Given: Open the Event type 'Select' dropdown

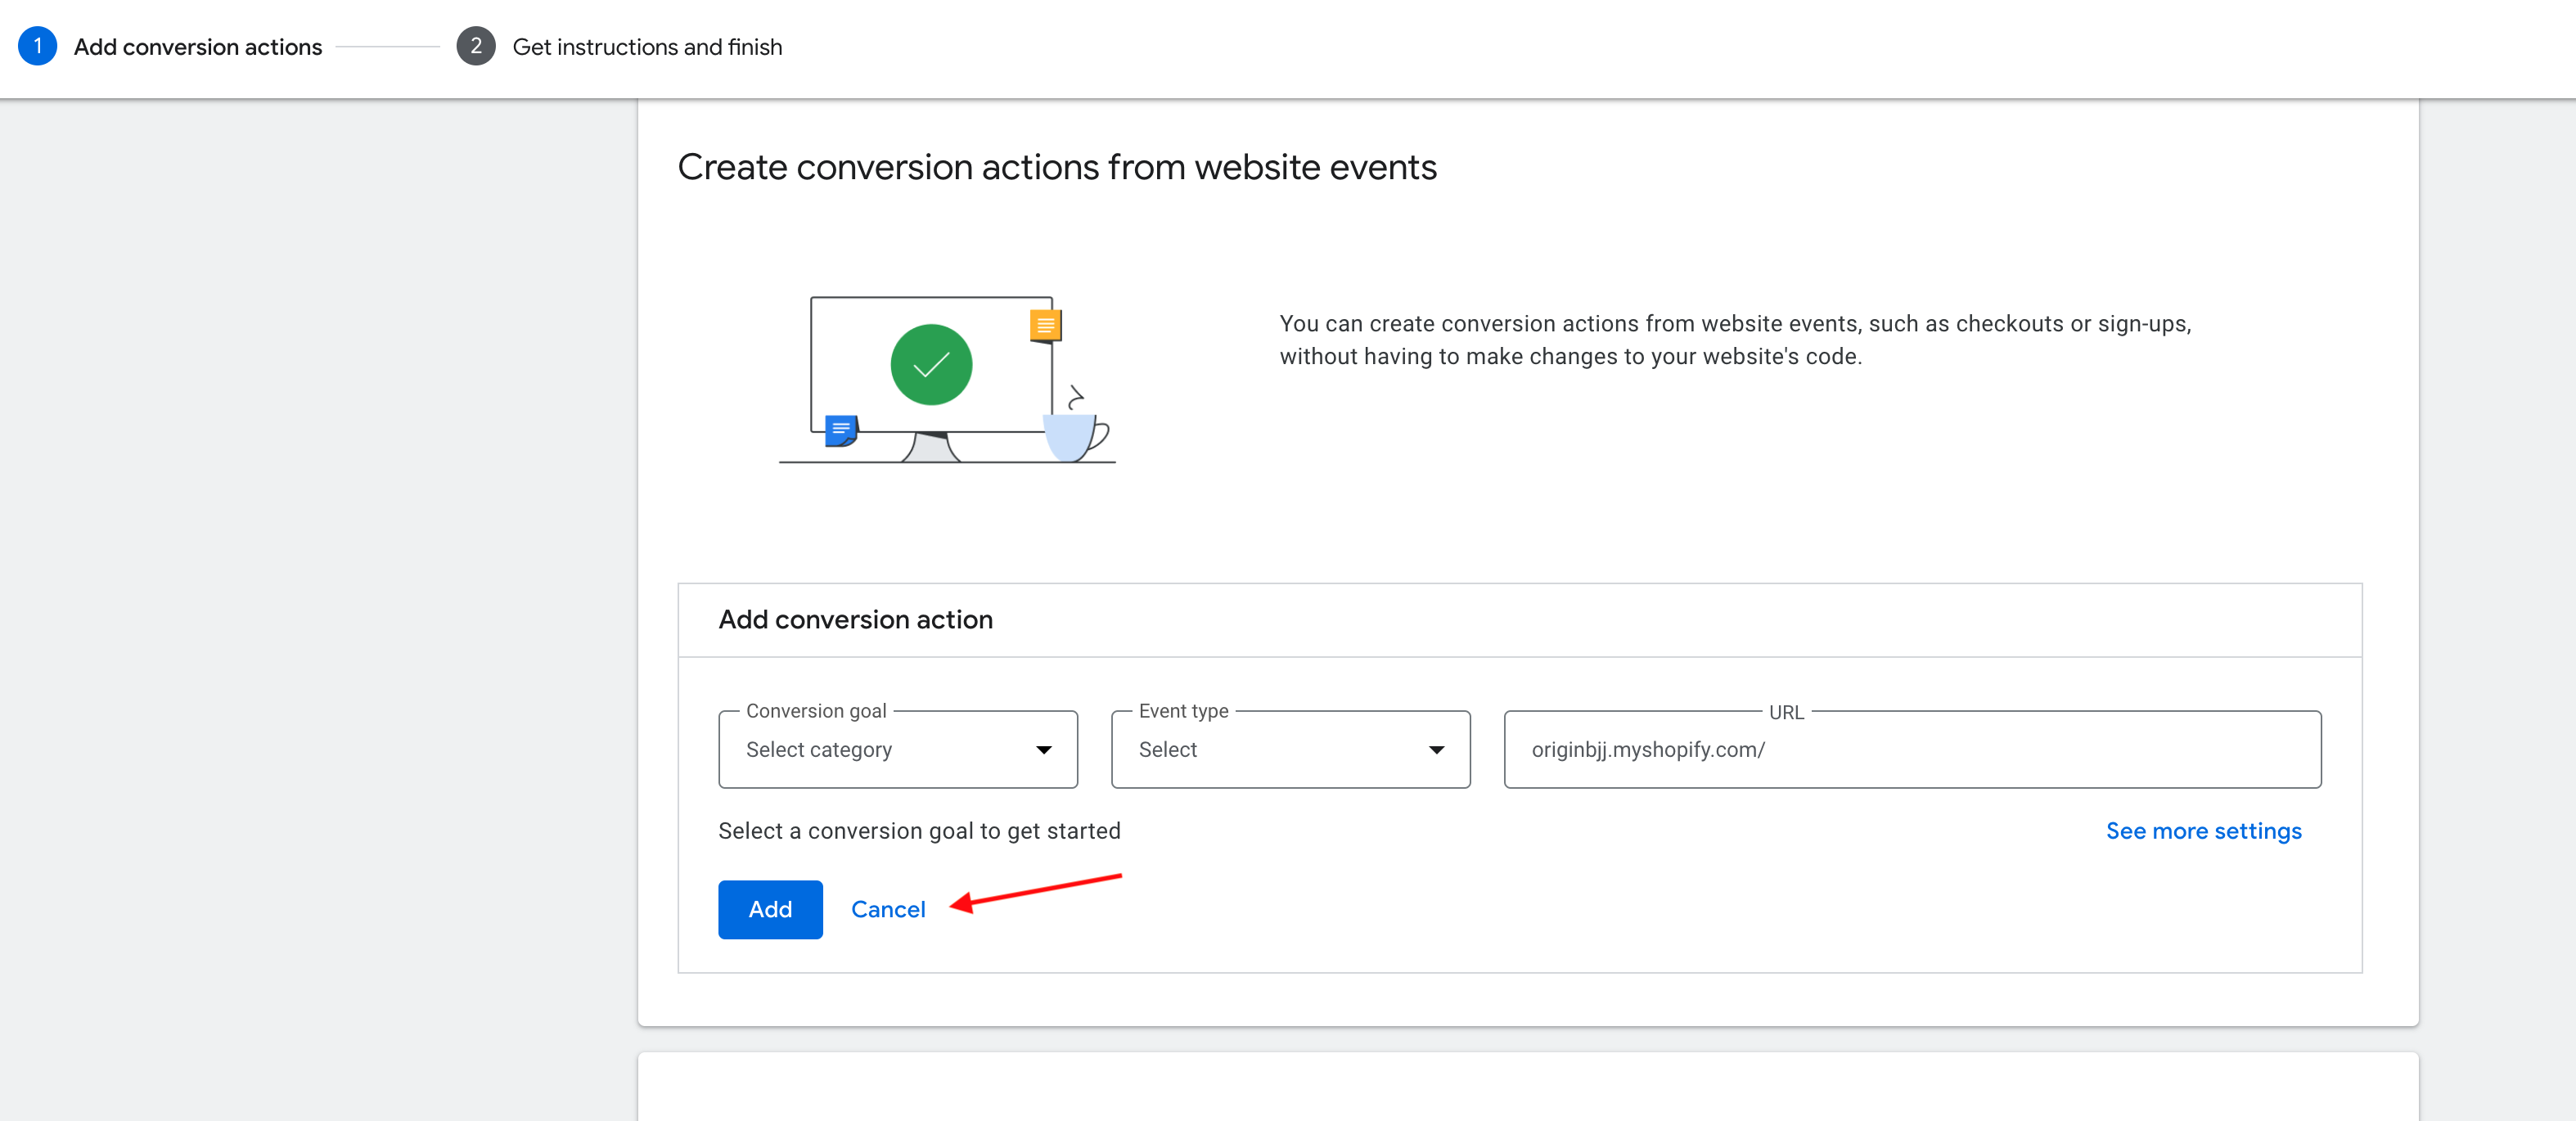Looking at the screenshot, I should click(1289, 749).
